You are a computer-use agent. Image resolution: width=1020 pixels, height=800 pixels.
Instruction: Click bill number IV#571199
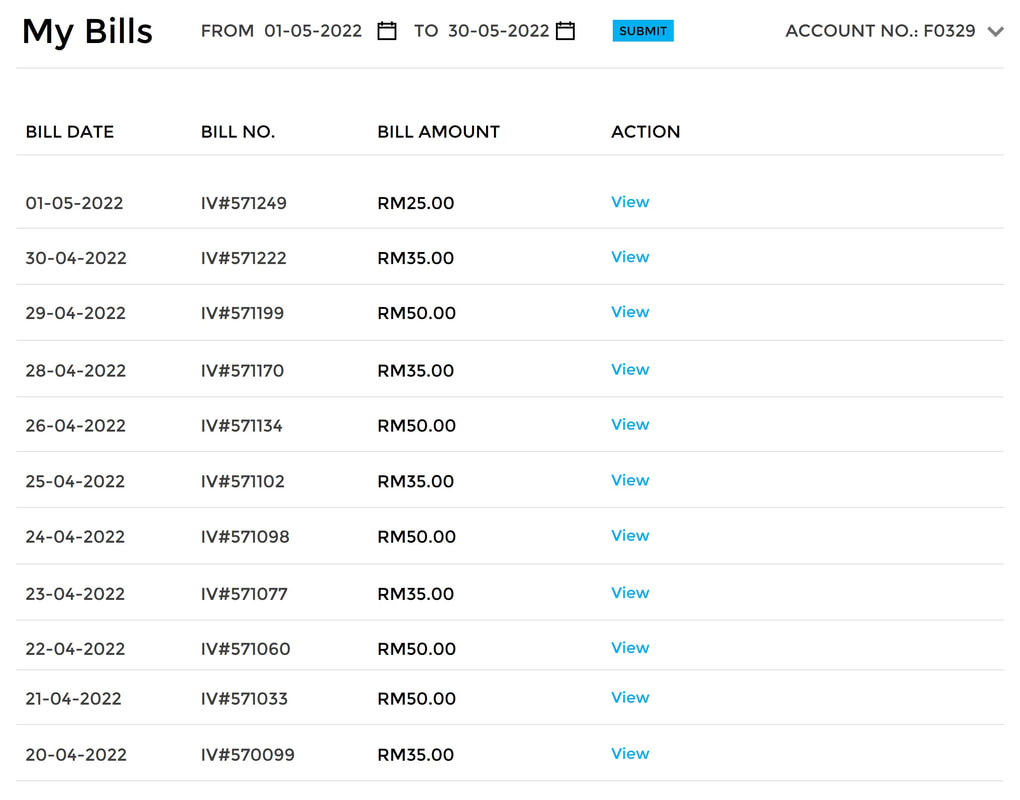[x=242, y=313]
